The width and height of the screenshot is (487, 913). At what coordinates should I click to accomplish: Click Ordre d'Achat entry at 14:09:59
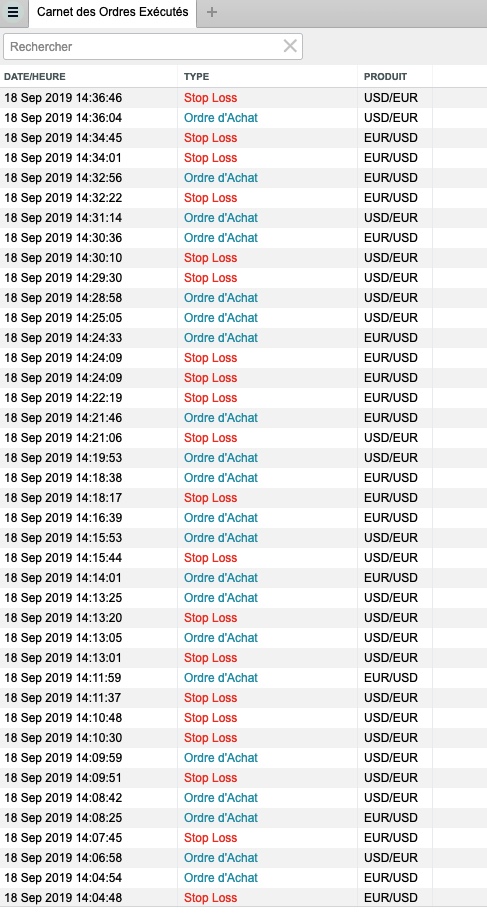[221, 758]
